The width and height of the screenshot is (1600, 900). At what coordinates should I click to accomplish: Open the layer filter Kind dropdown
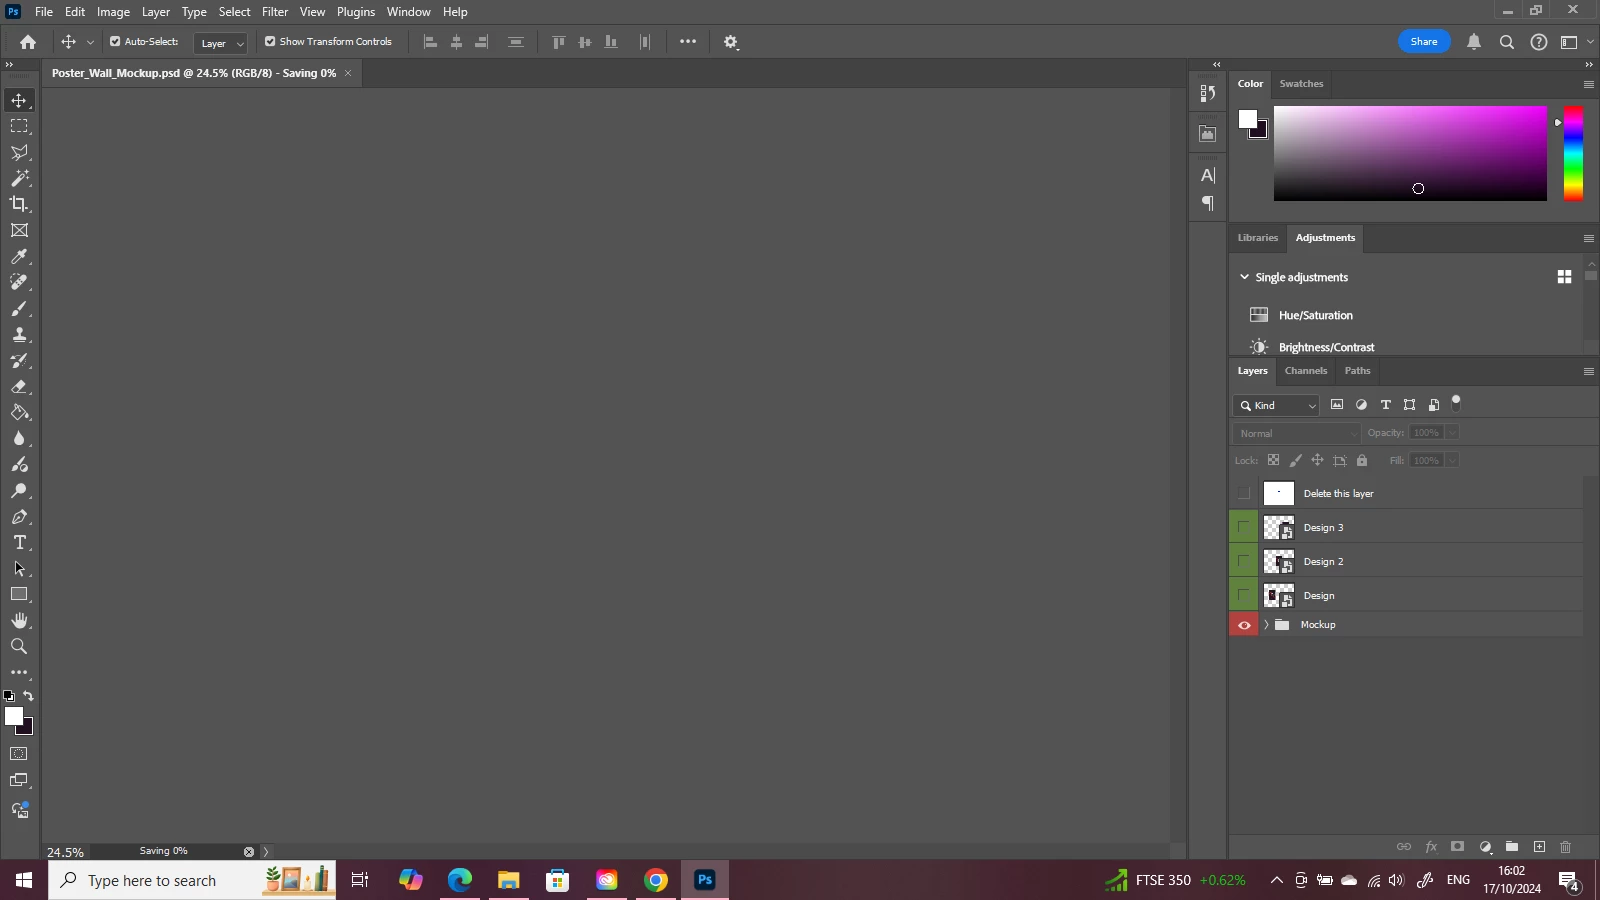coord(1277,405)
